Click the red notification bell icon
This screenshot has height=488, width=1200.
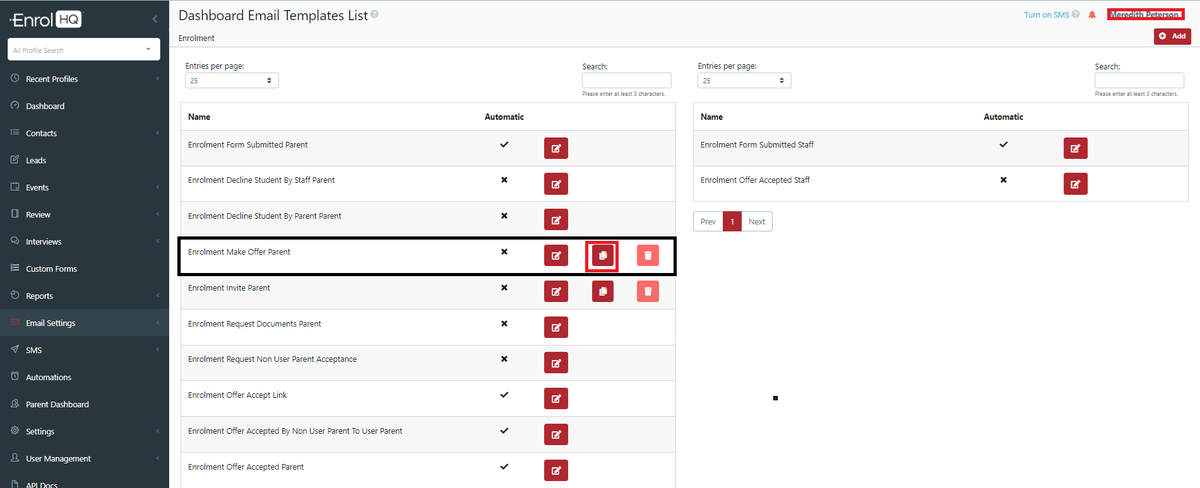(x=1092, y=15)
